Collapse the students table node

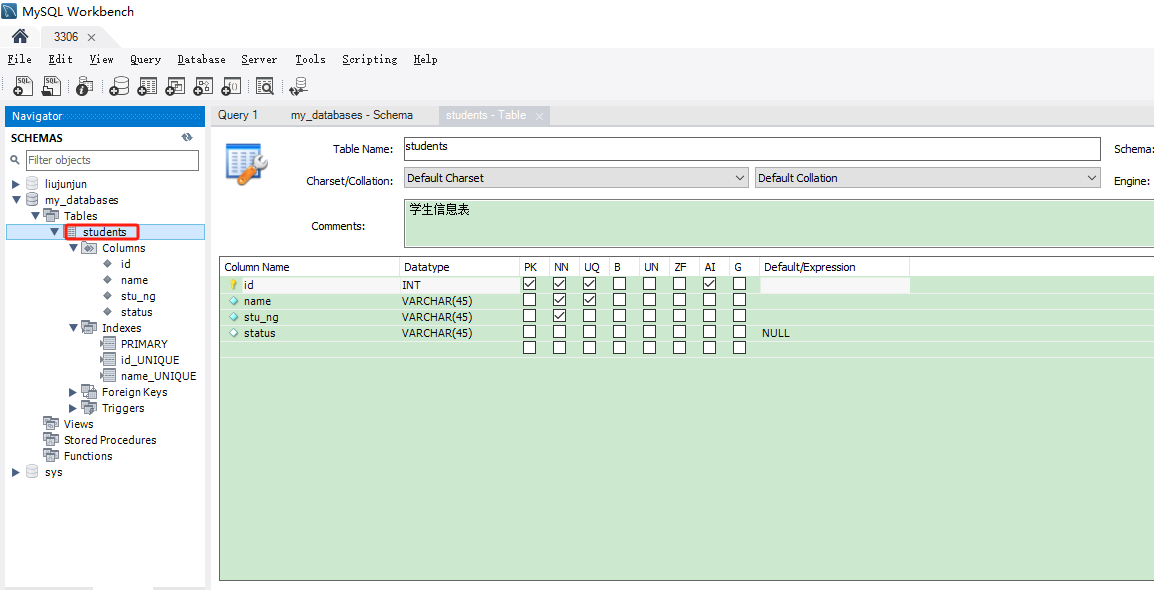(54, 232)
